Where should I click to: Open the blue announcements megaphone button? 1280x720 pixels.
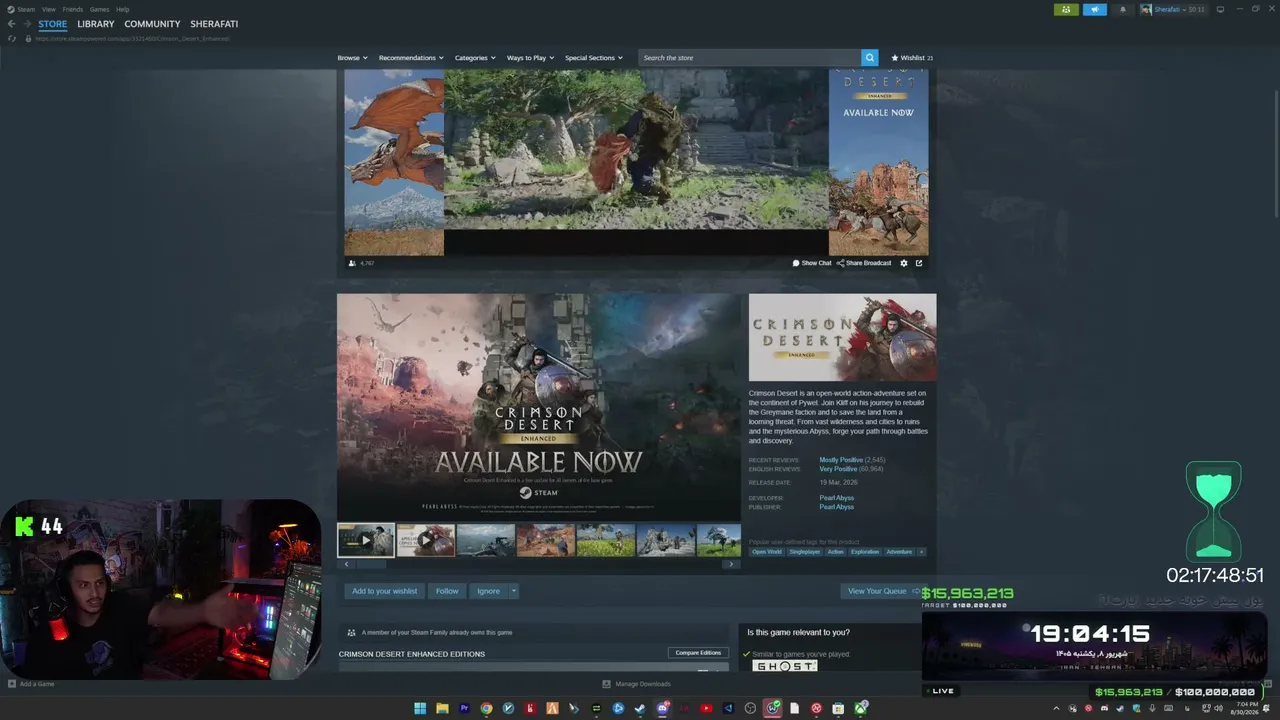click(1094, 9)
